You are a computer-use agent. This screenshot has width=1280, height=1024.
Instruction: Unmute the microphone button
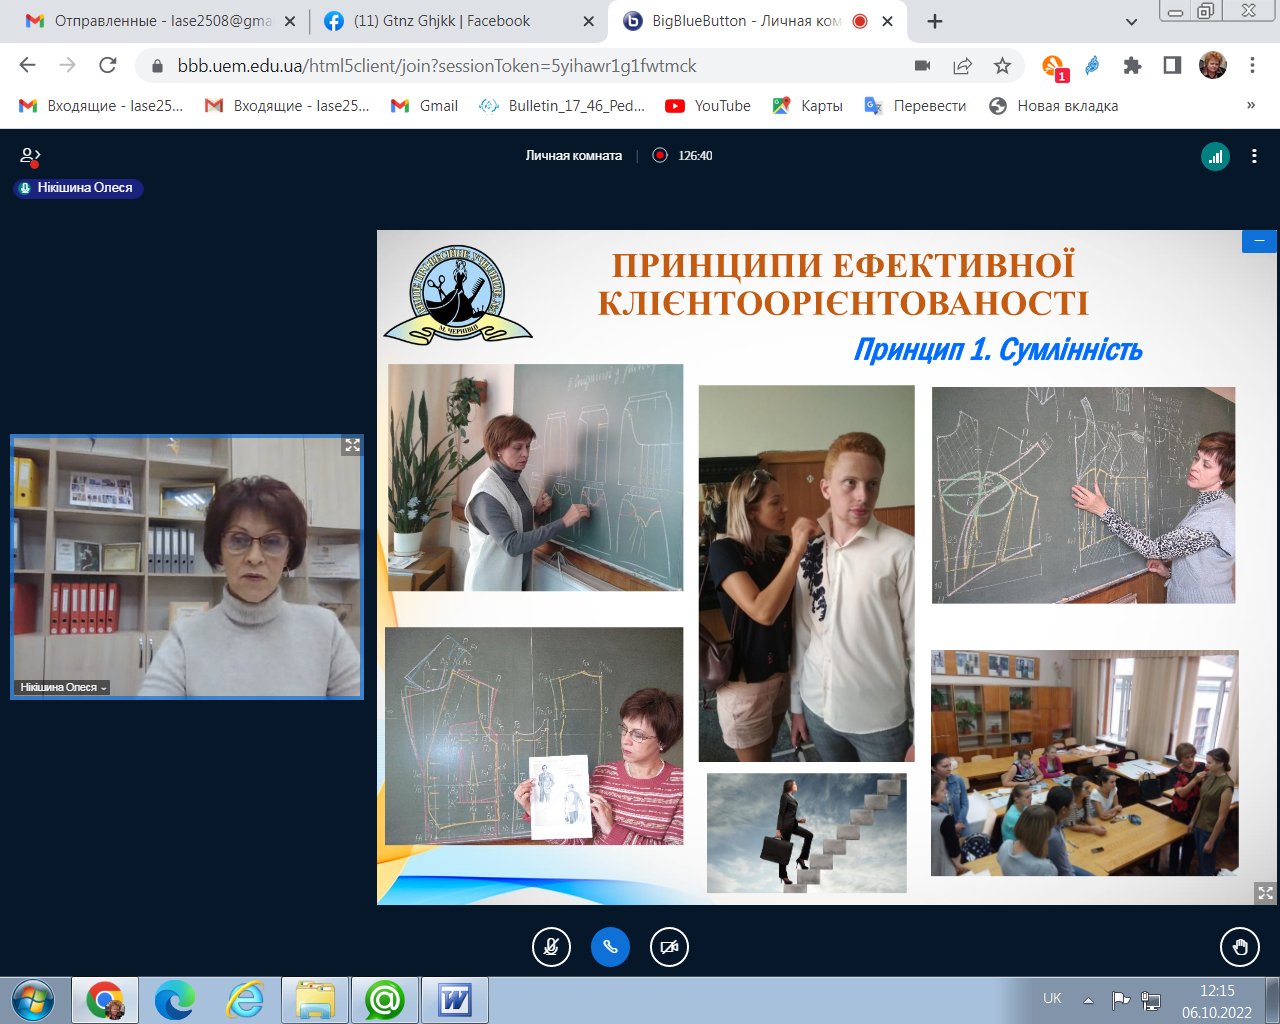pos(551,947)
